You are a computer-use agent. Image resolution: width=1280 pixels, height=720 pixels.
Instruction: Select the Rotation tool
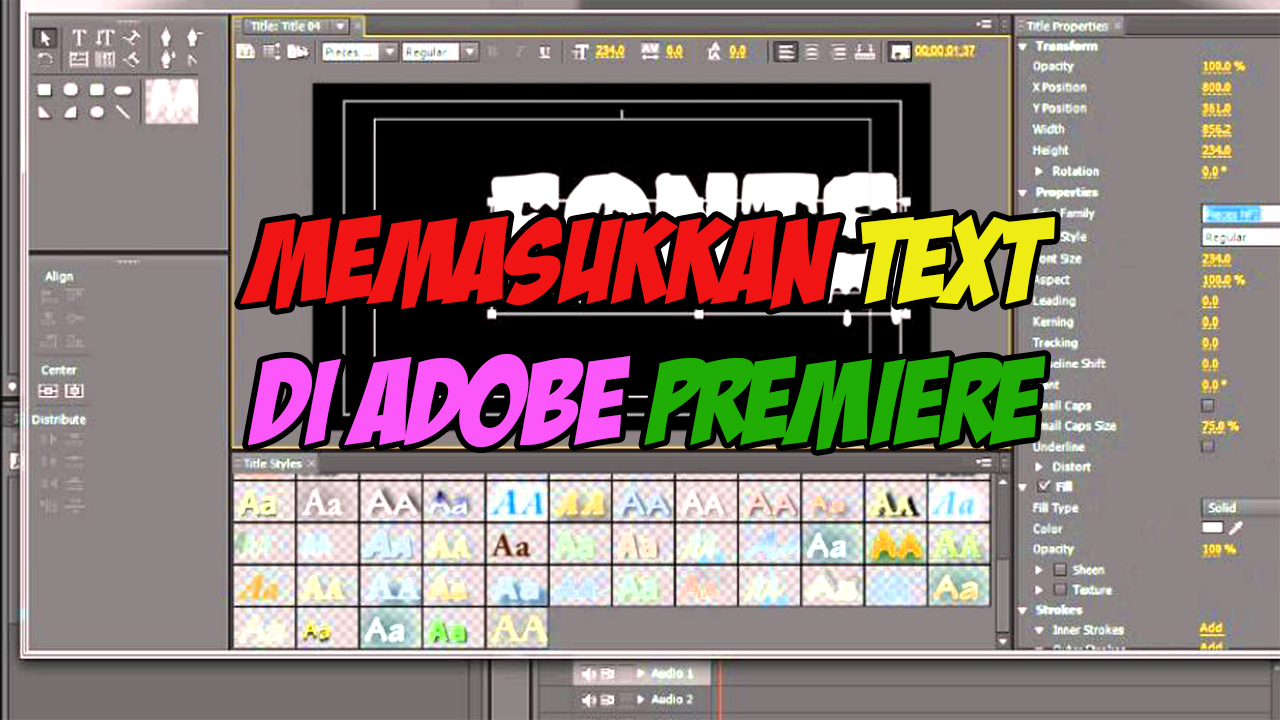pos(45,59)
